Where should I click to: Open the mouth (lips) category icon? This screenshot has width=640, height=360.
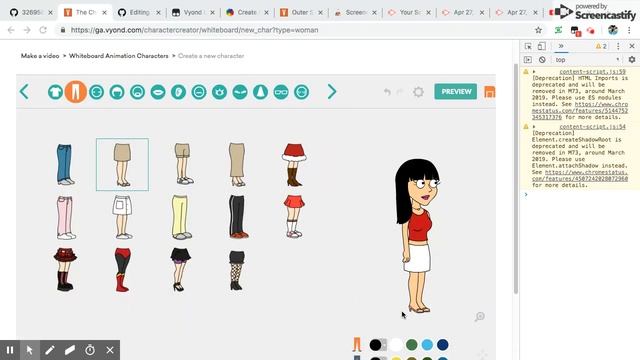[158, 92]
